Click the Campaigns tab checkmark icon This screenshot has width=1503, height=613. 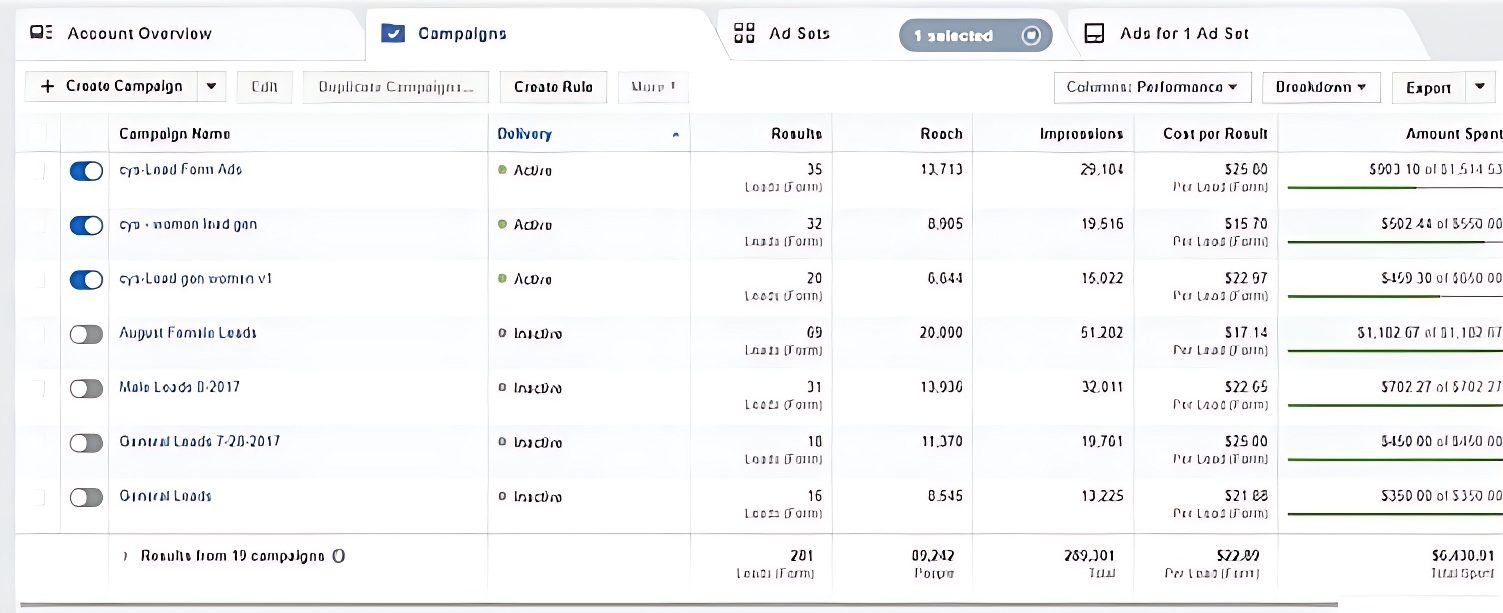pos(394,33)
